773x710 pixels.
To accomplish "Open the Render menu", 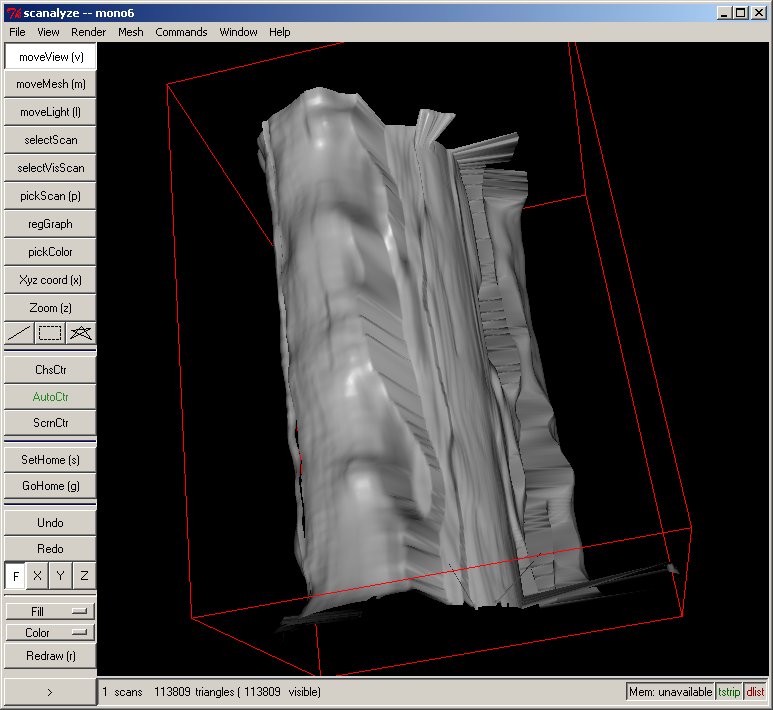I will 88,32.
